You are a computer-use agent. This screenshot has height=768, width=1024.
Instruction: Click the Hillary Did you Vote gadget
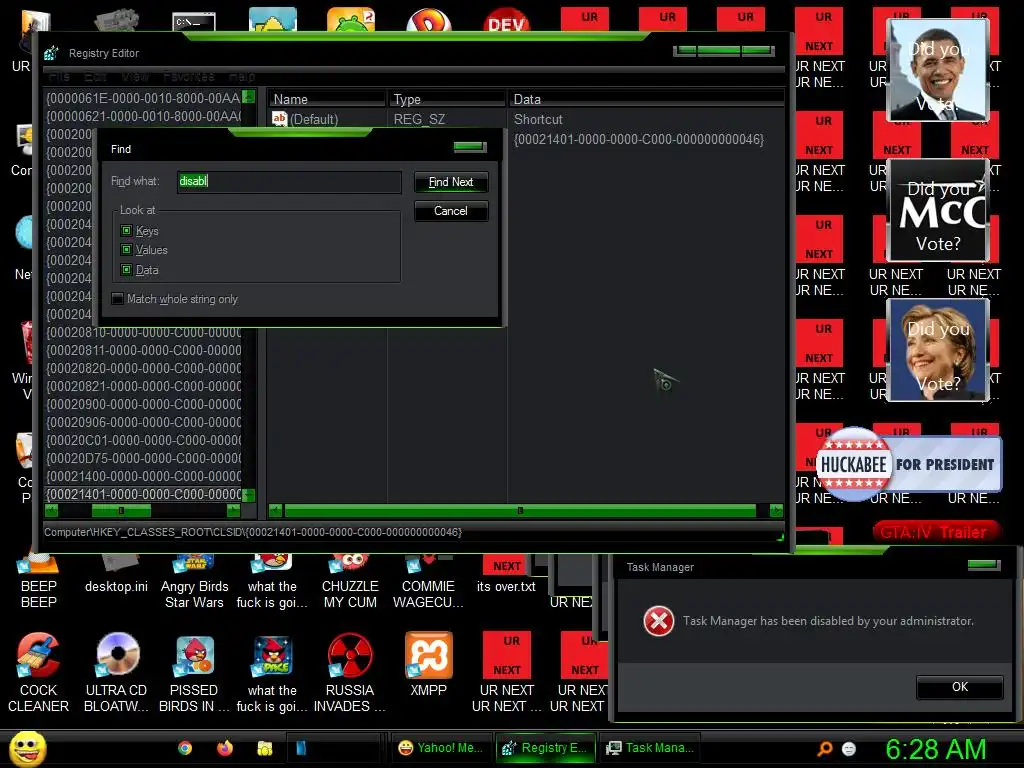tap(938, 350)
